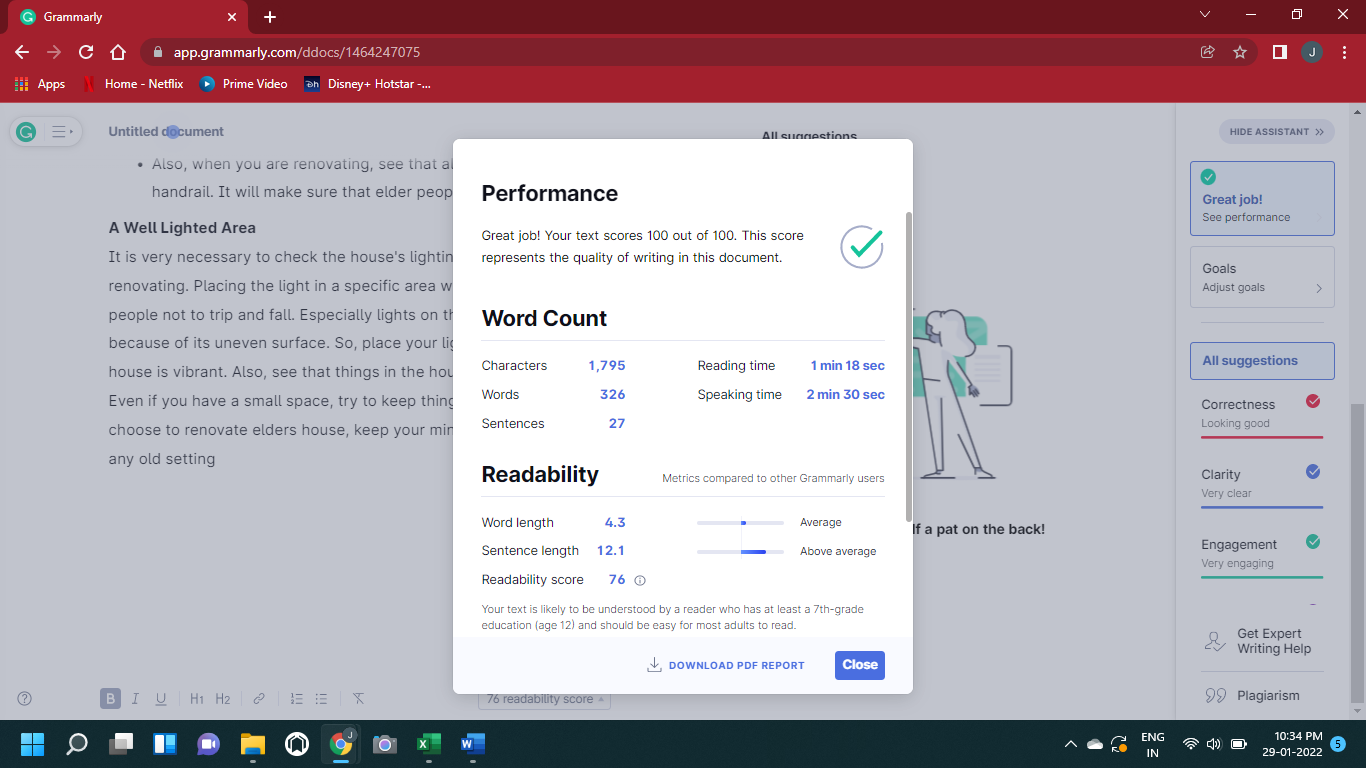Bookmark this page with the star icon

pos(1240,52)
